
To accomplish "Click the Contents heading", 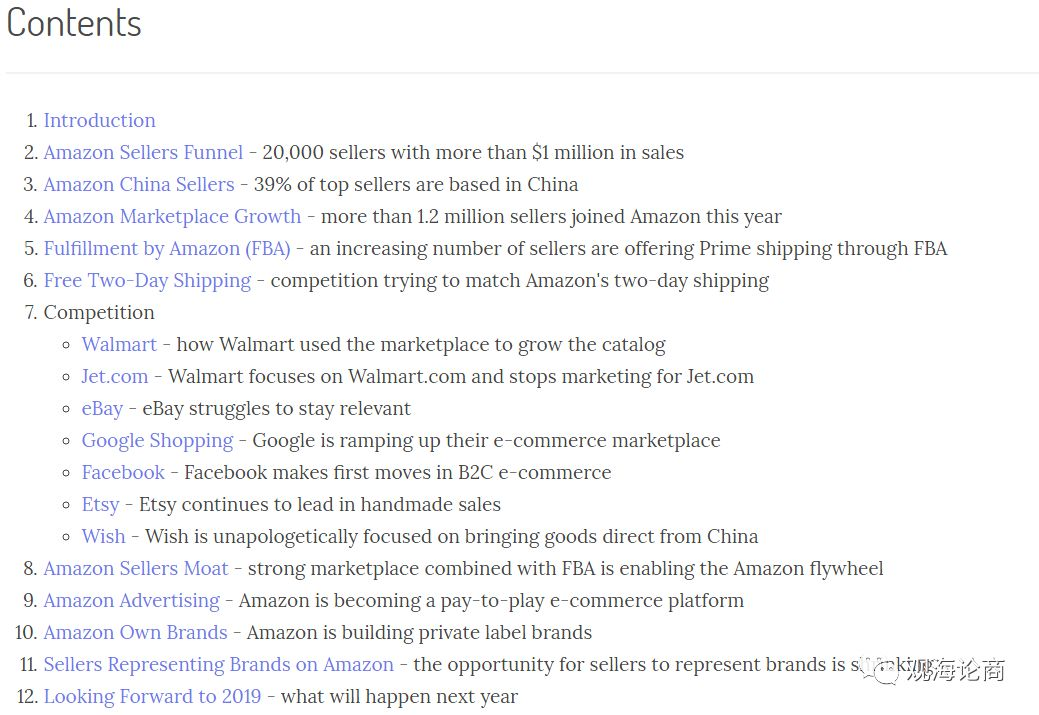I will pyautogui.click(x=74, y=23).
